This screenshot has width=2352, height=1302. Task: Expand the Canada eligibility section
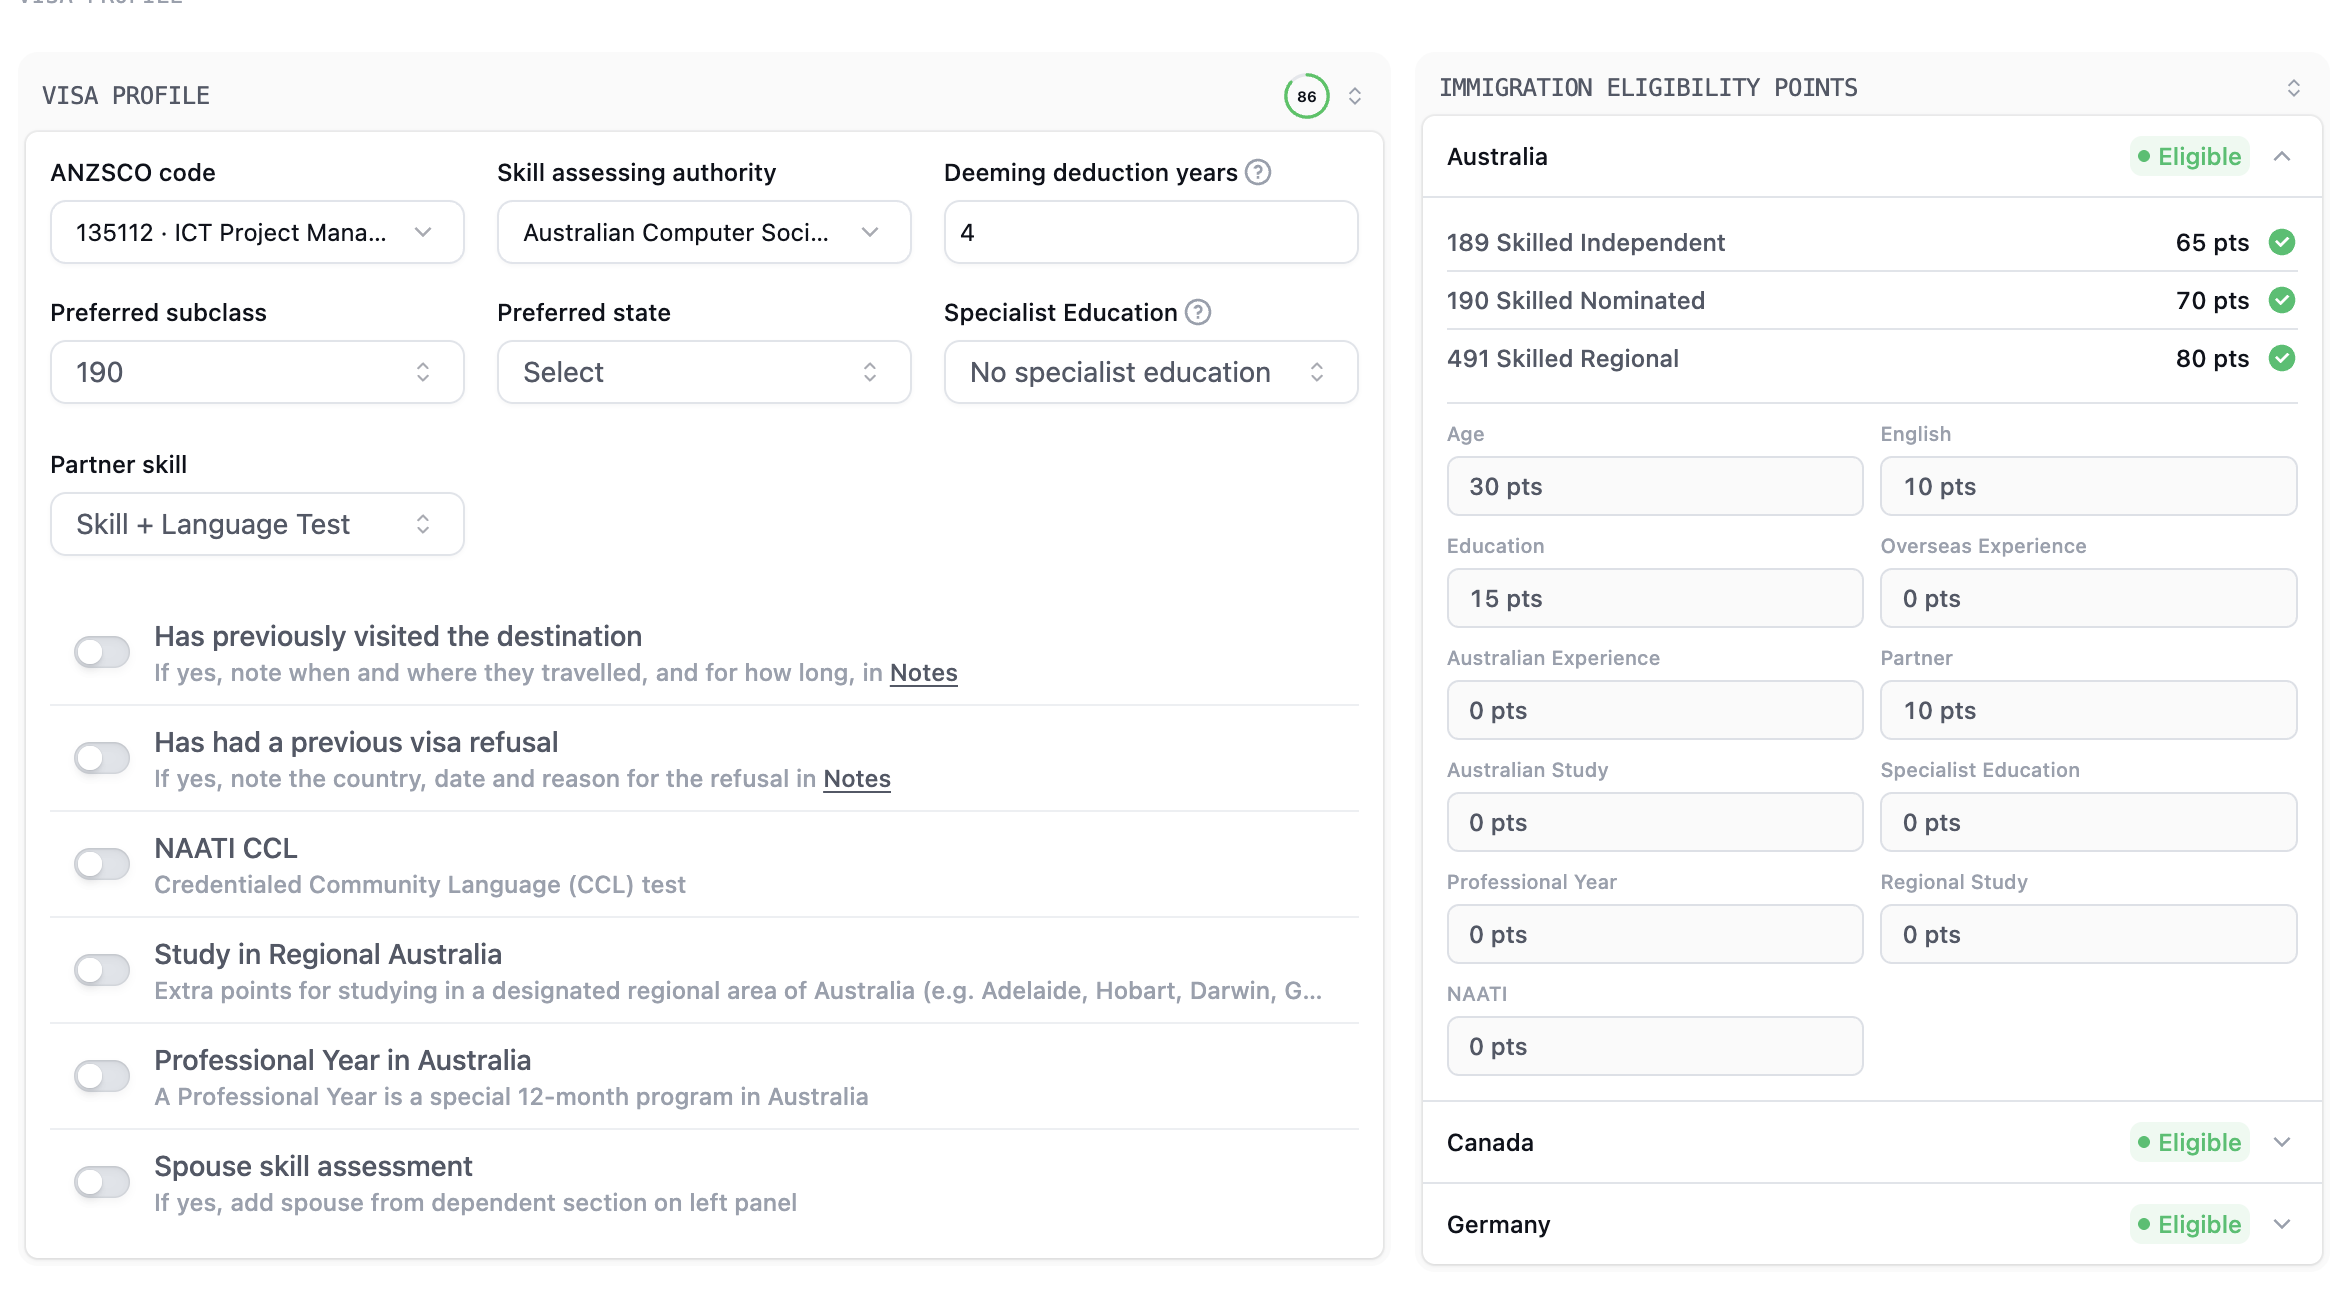[2282, 1142]
